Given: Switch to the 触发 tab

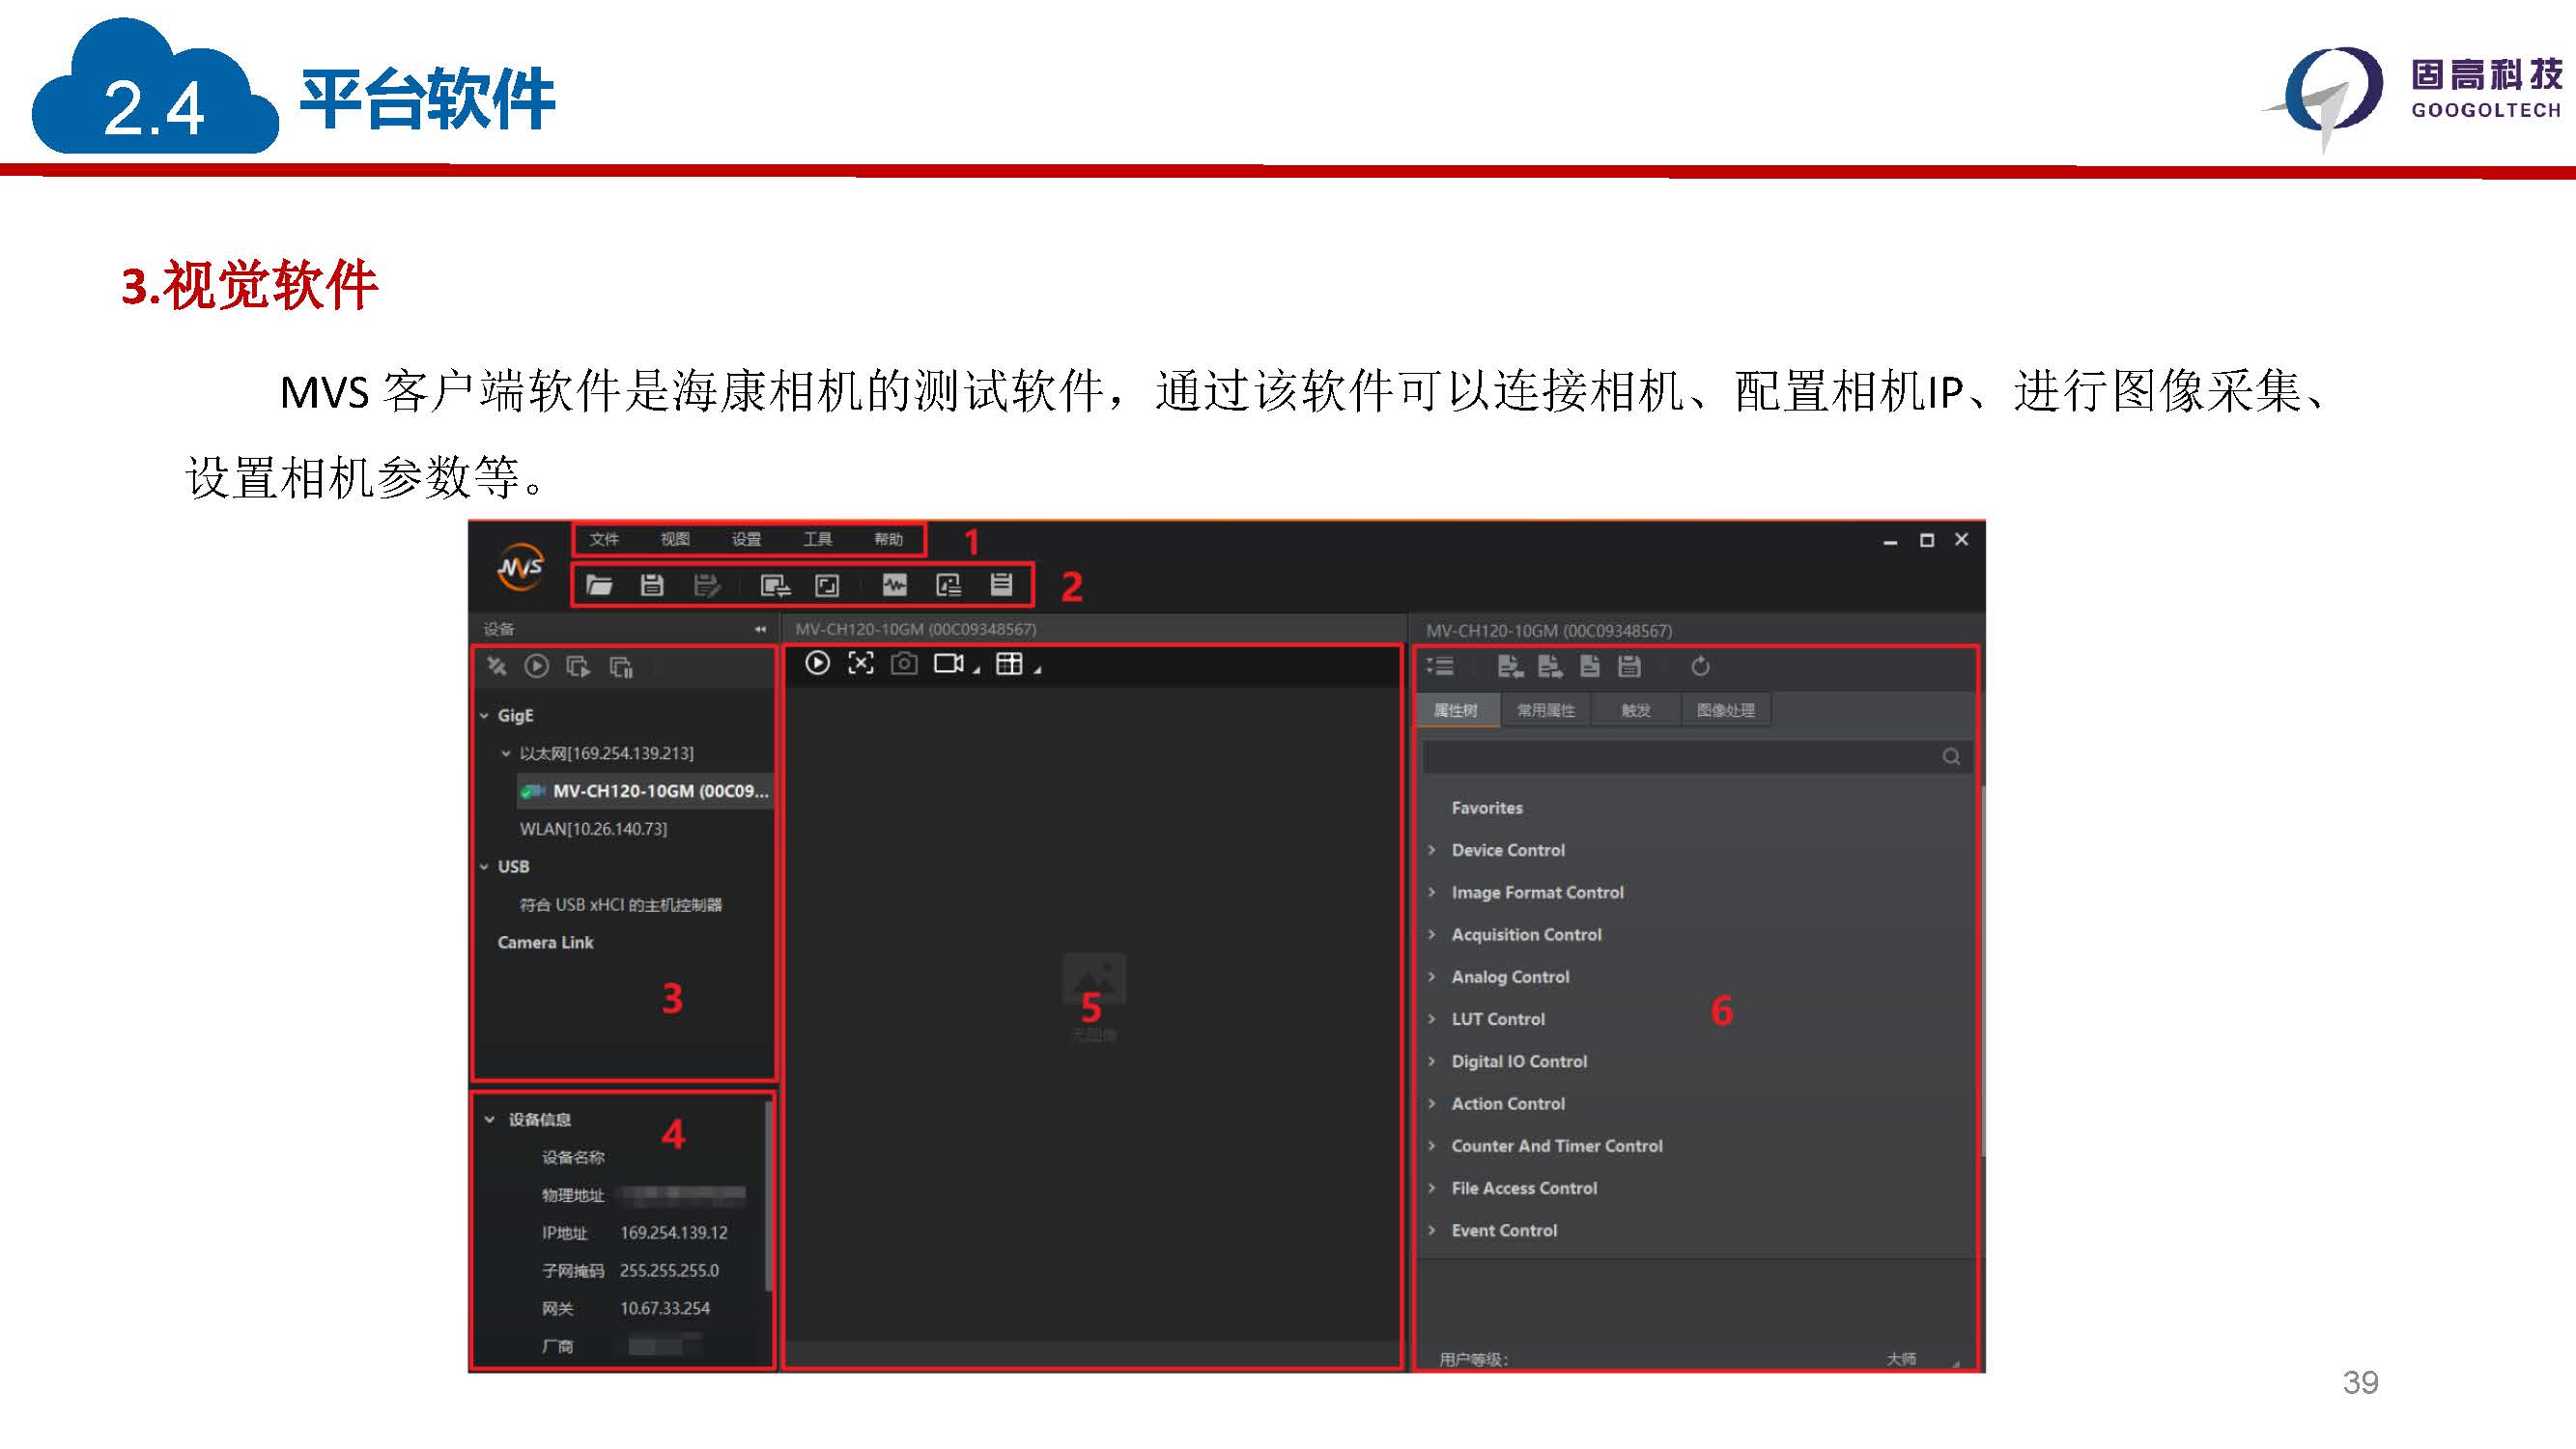Looking at the screenshot, I should [x=1636, y=710].
